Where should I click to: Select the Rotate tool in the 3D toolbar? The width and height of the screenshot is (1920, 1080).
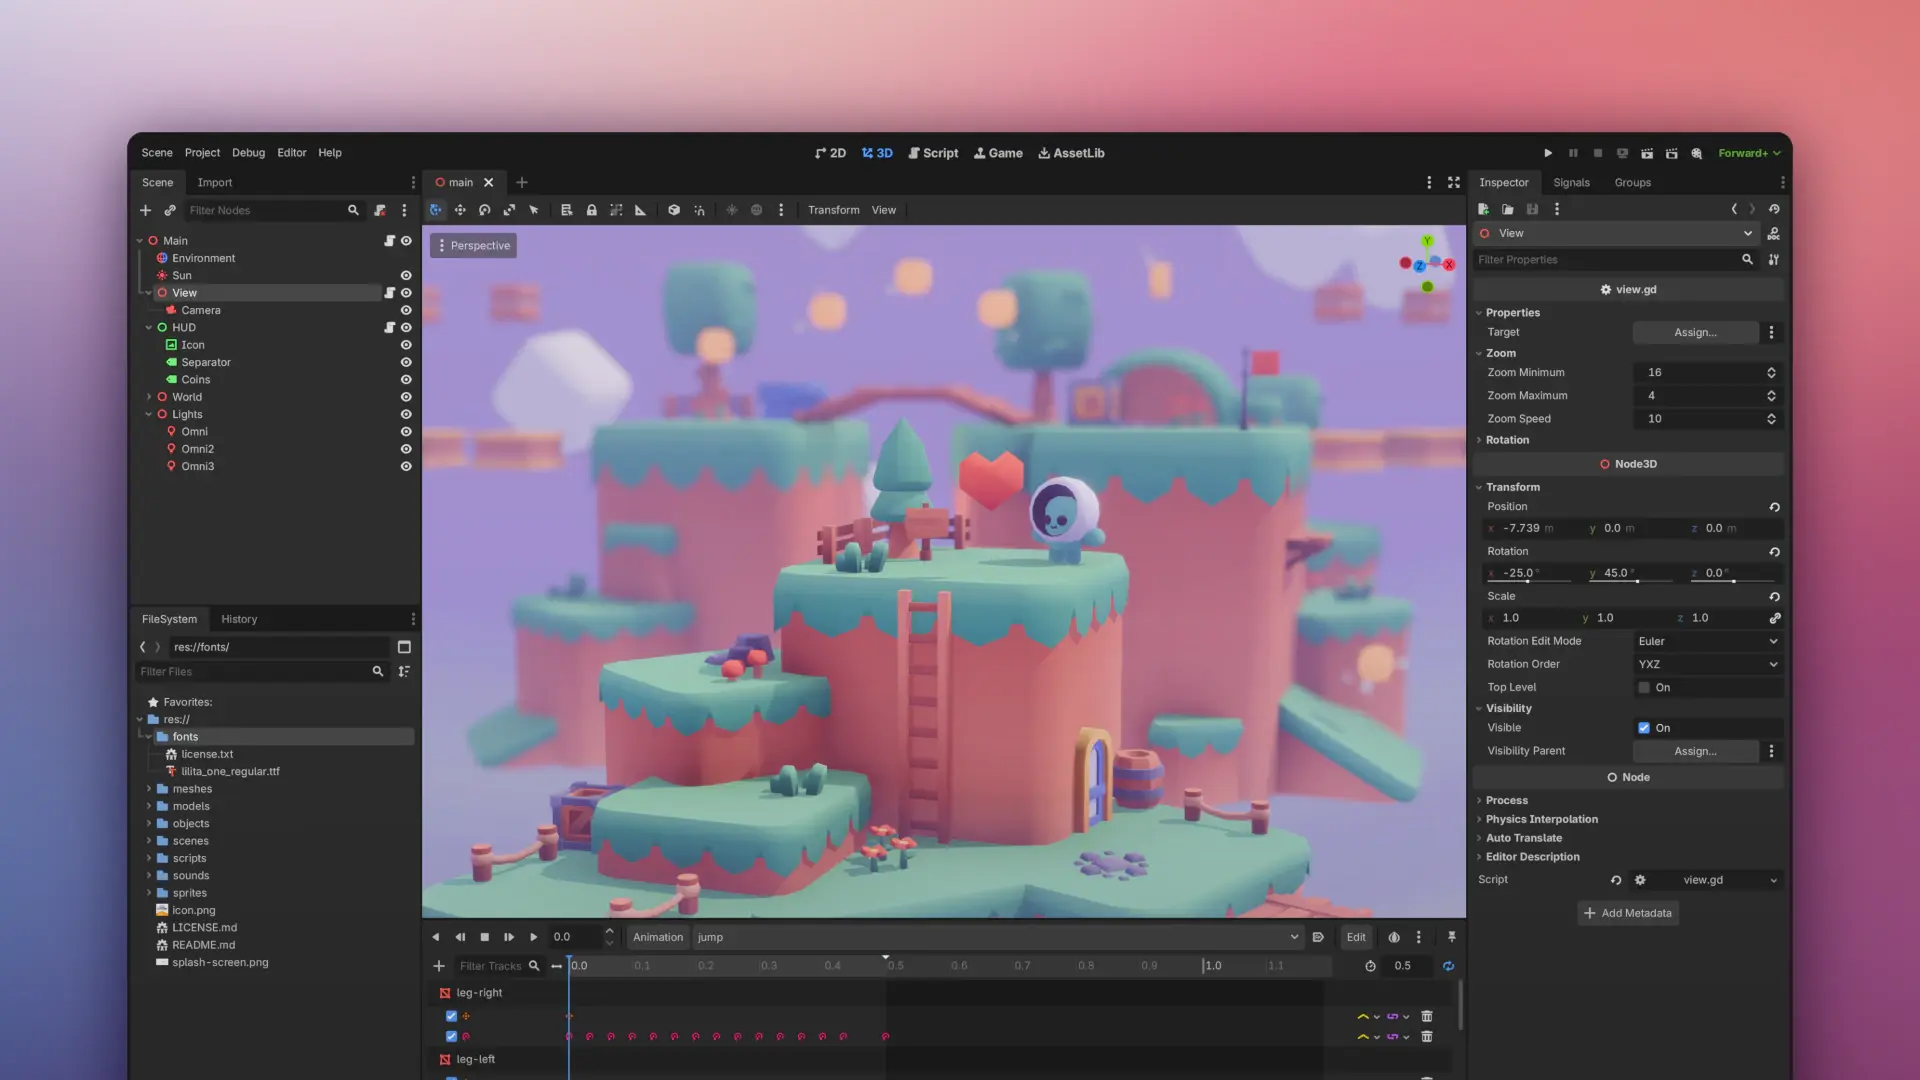(x=485, y=210)
